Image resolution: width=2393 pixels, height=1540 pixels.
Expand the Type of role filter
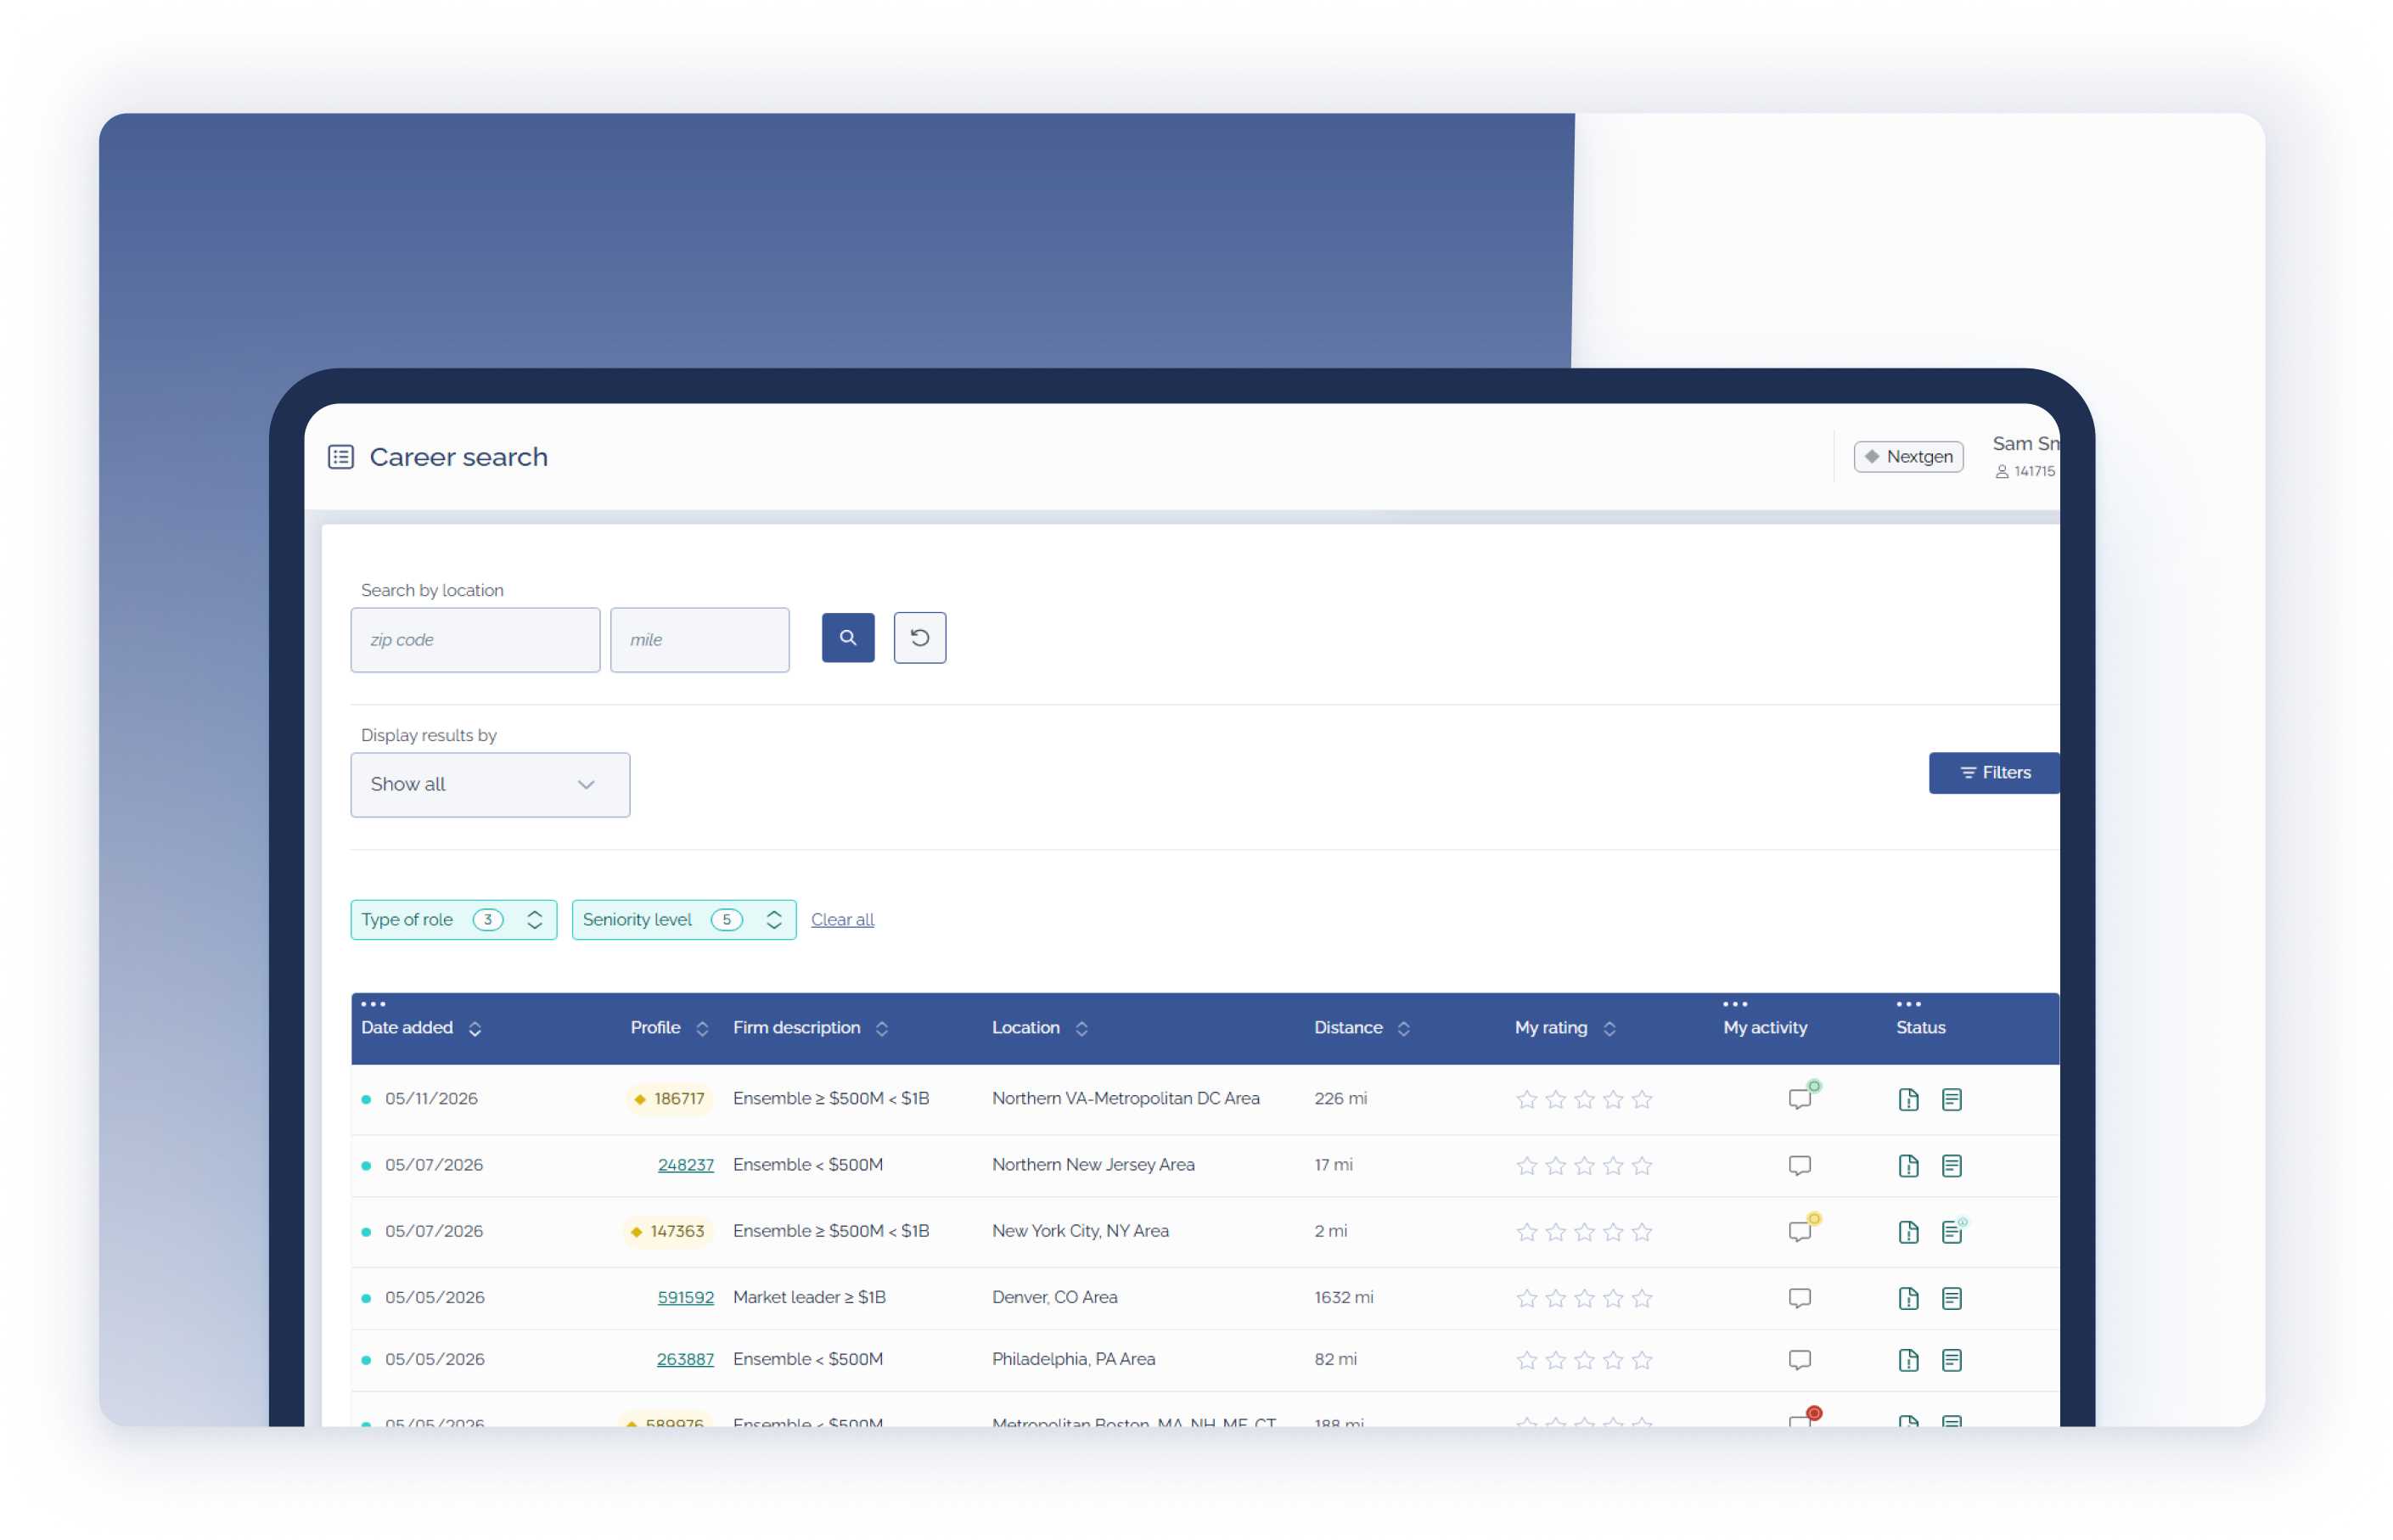454,920
